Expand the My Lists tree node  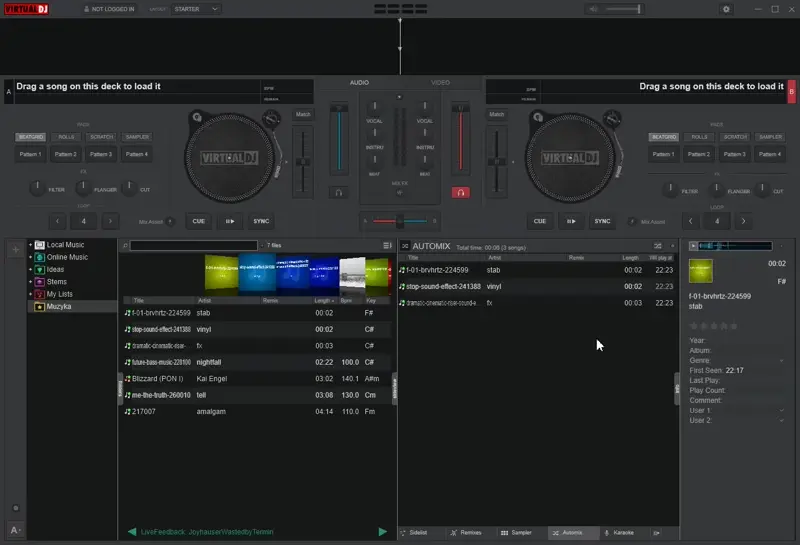(31, 294)
